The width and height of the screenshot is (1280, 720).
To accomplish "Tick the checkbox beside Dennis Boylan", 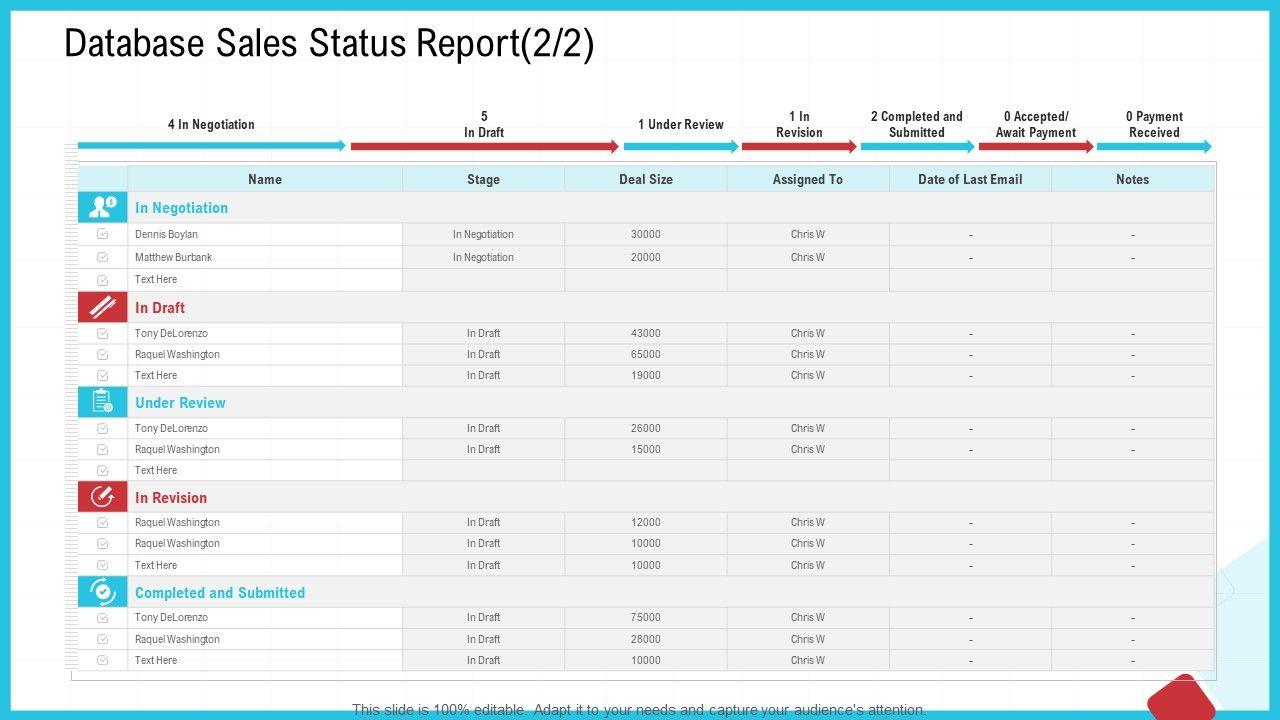I will (103, 234).
